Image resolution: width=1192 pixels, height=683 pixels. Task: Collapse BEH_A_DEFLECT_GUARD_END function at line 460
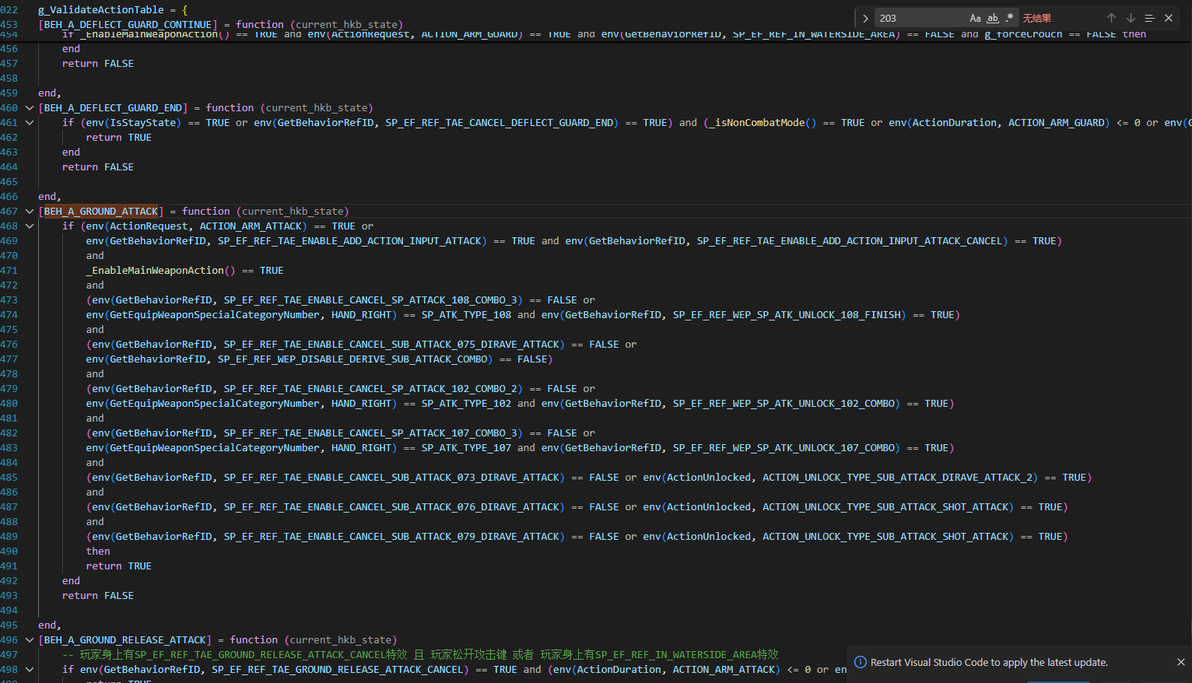[30, 108]
